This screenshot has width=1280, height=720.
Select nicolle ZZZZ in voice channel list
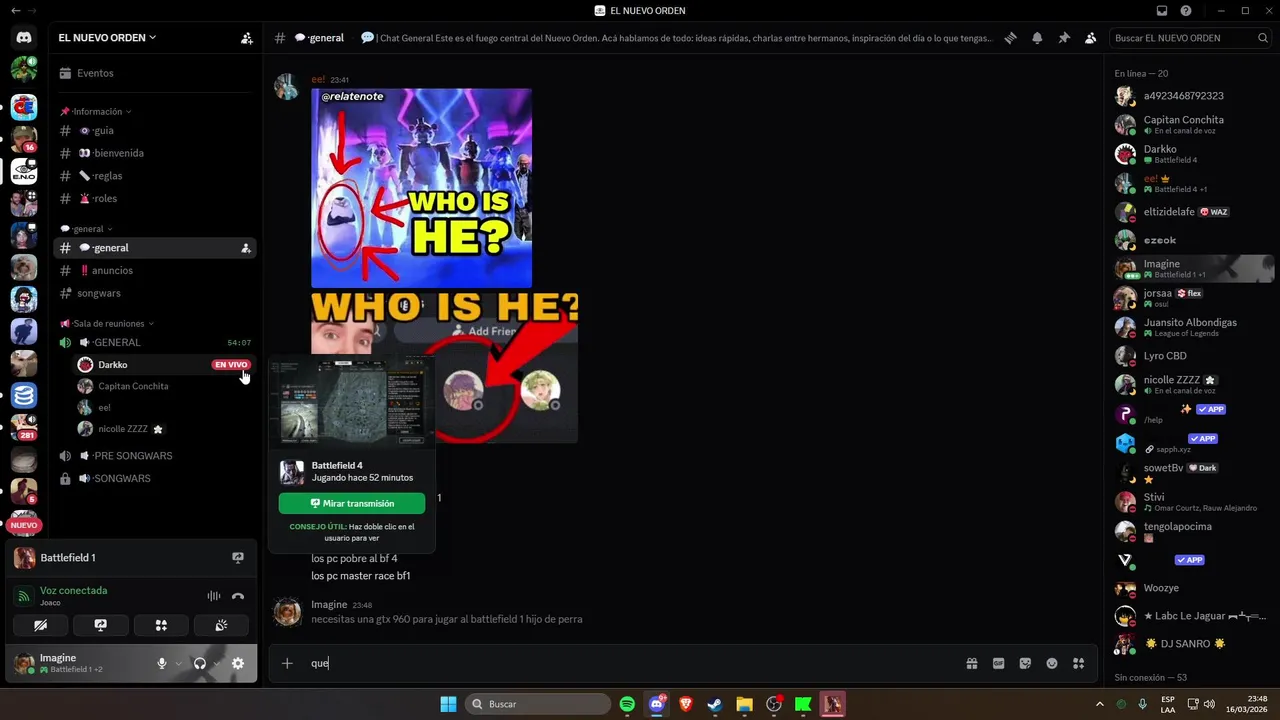[x=163, y=429]
